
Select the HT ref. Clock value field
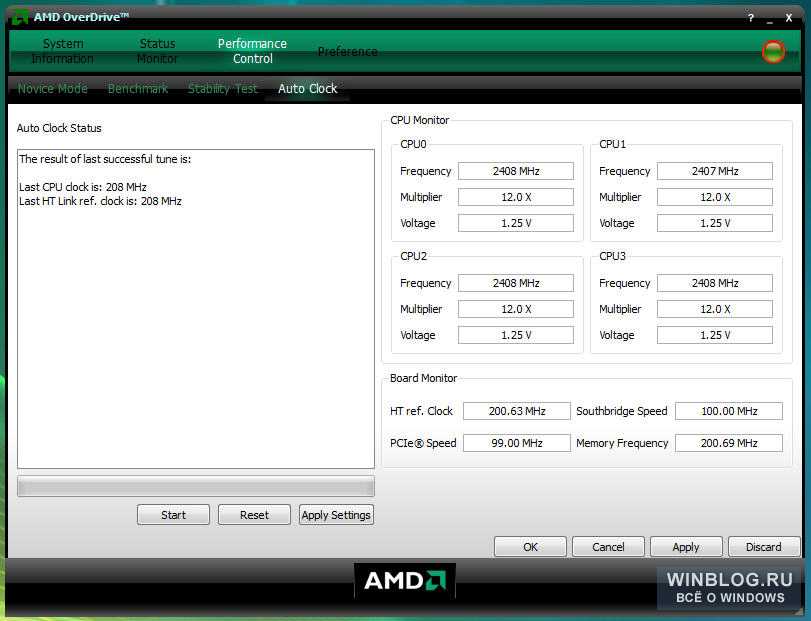point(517,411)
